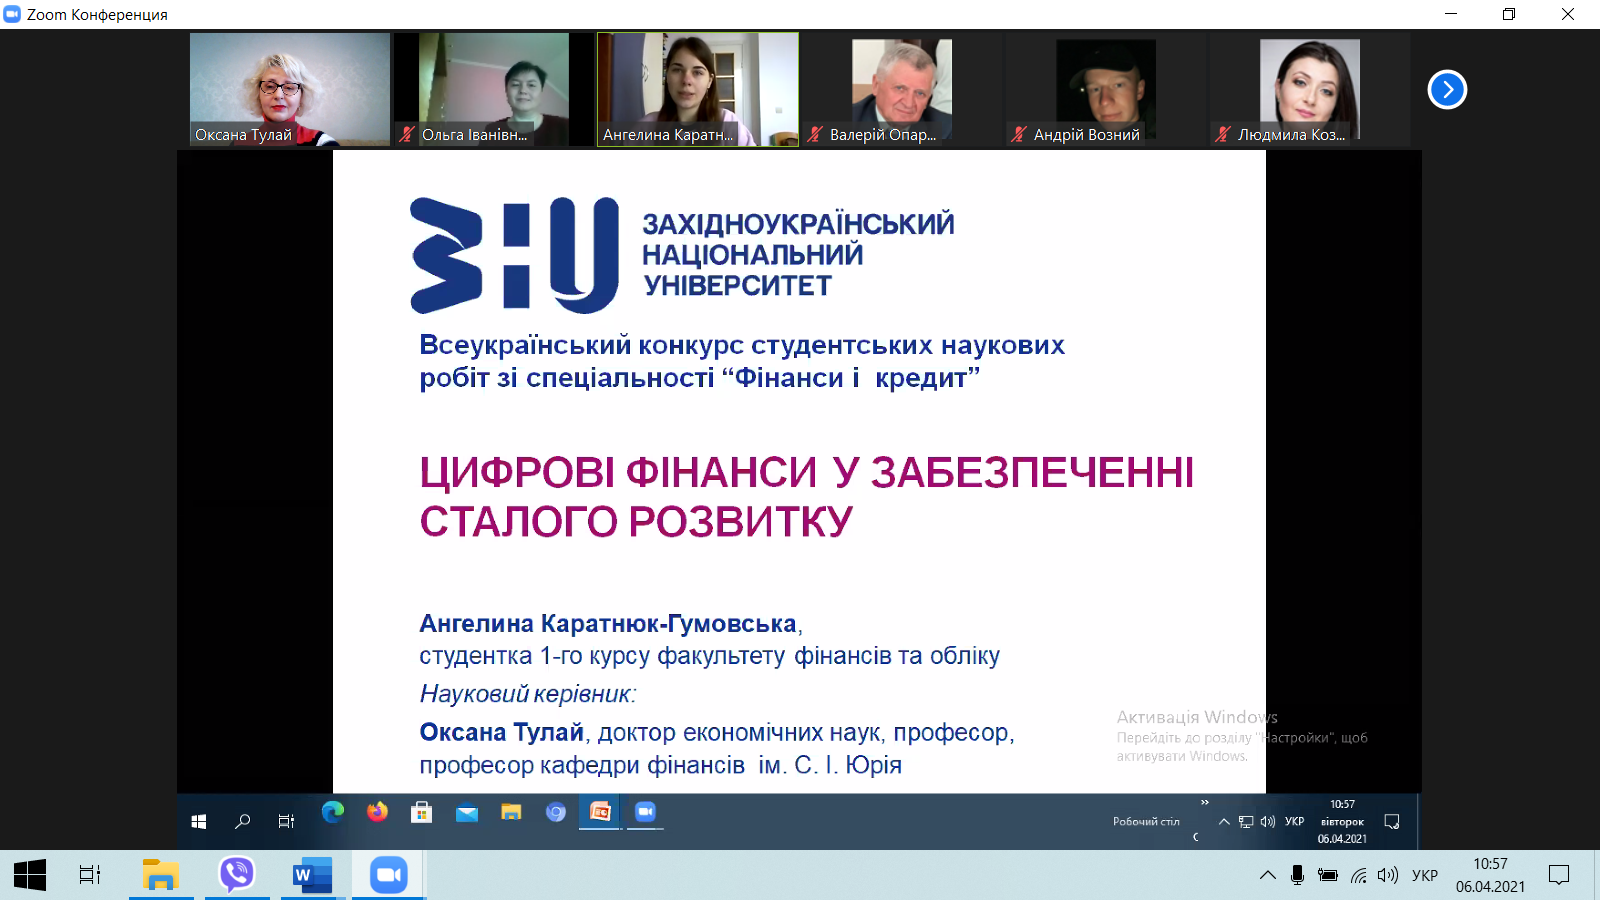1600x900 pixels.
Task: Open Microsoft Edge in shared screen taskbar
Action: [332, 812]
